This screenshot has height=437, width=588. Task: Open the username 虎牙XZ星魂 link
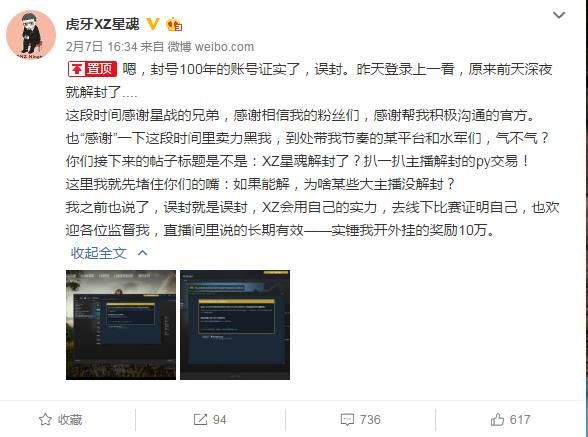(x=102, y=24)
